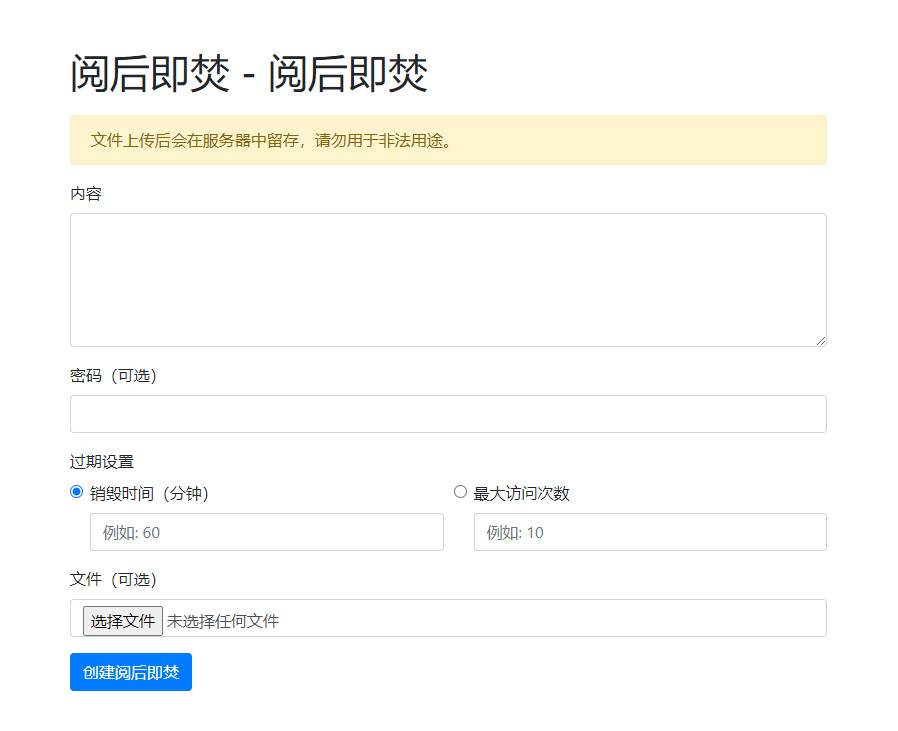Click the minutes field showing 例如: 60
898x731 pixels.
point(266,532)
